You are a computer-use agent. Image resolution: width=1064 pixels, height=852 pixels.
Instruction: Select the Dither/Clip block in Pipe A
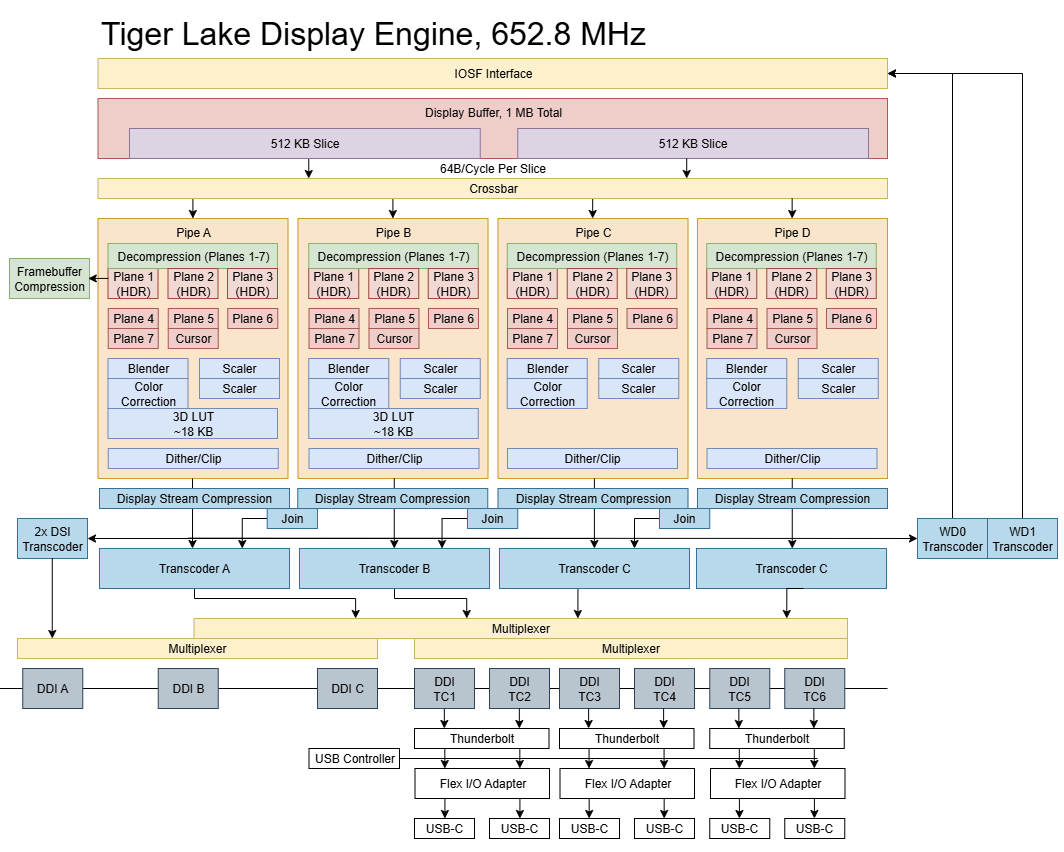193,459
